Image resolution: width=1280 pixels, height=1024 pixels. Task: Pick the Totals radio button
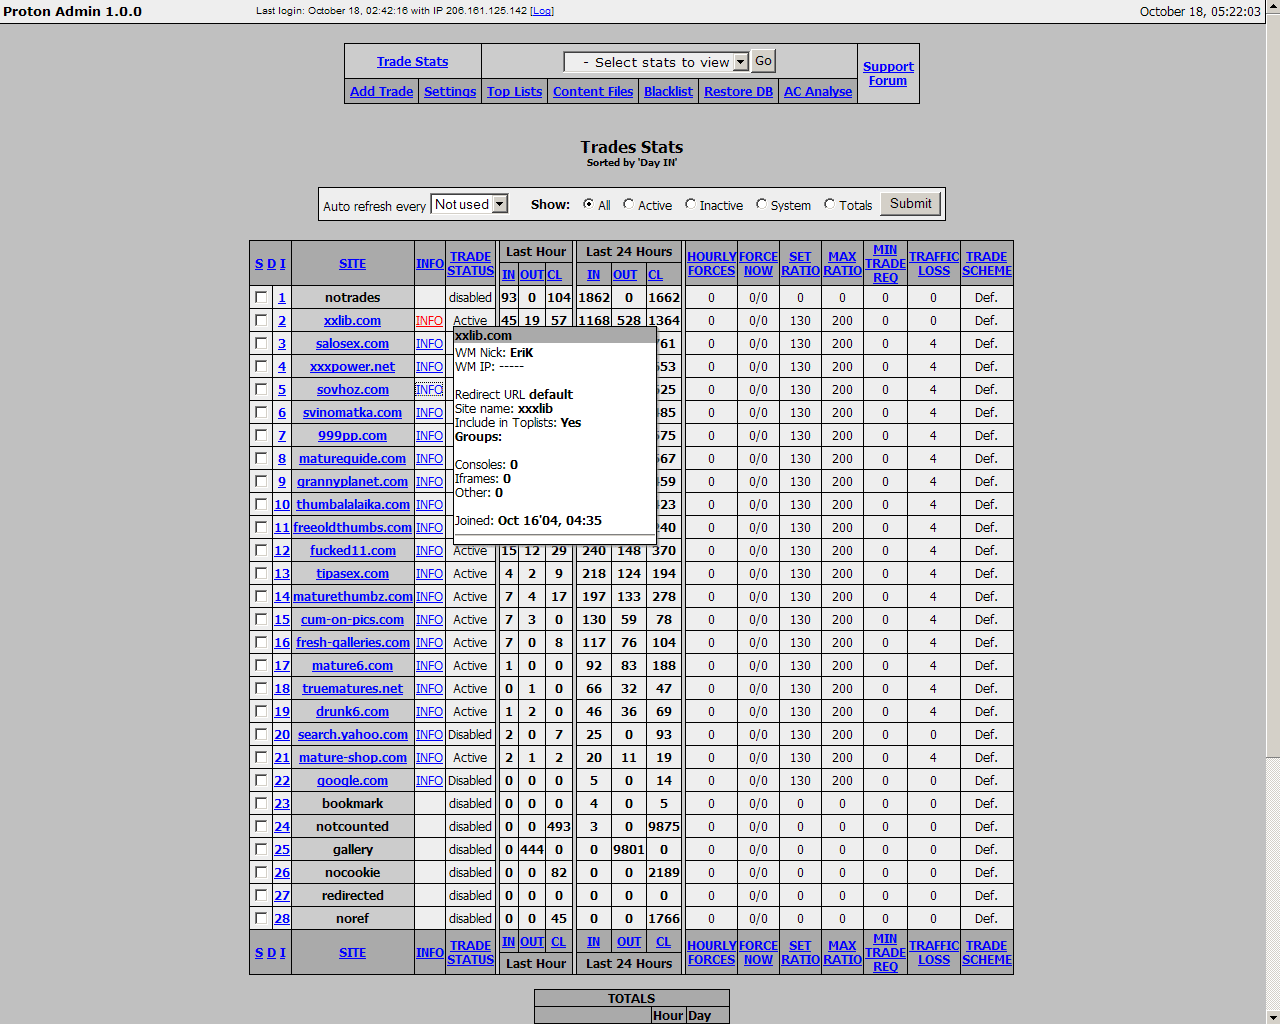click(x=829, y=204)
